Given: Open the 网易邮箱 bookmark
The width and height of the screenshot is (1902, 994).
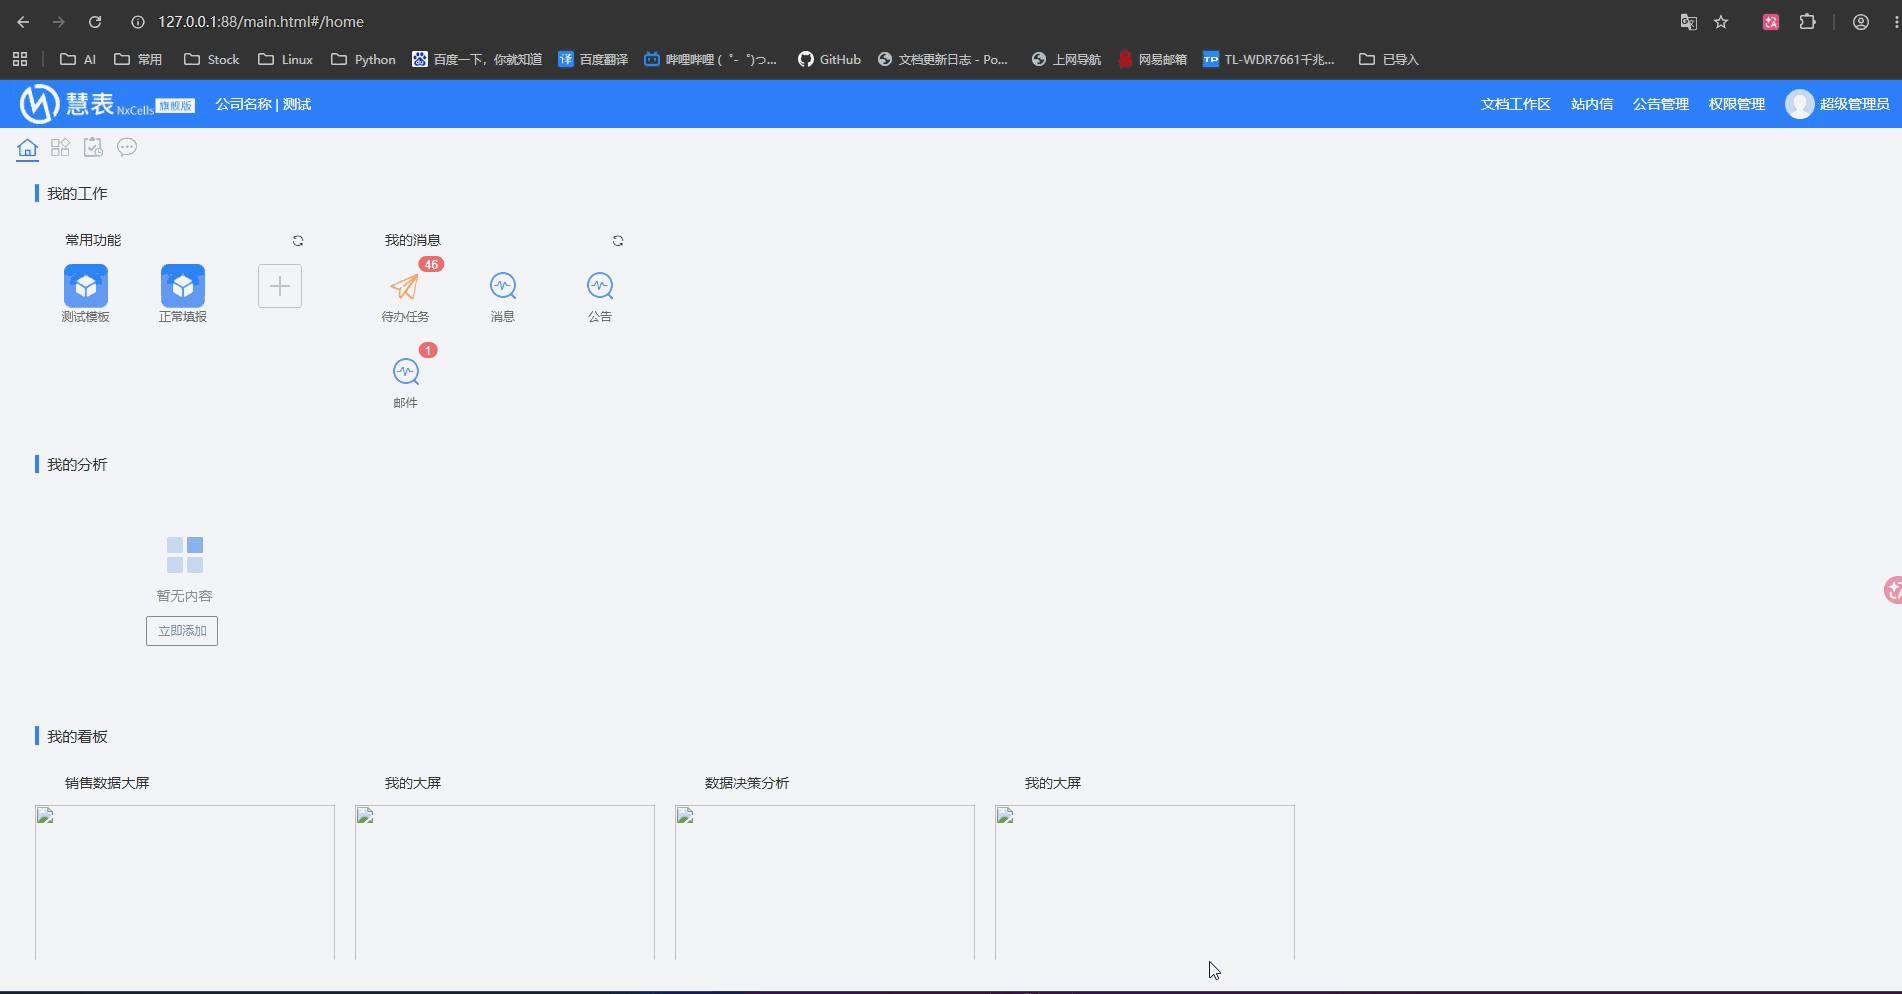Looking at the screenshot, I should tap(1152, 59).
